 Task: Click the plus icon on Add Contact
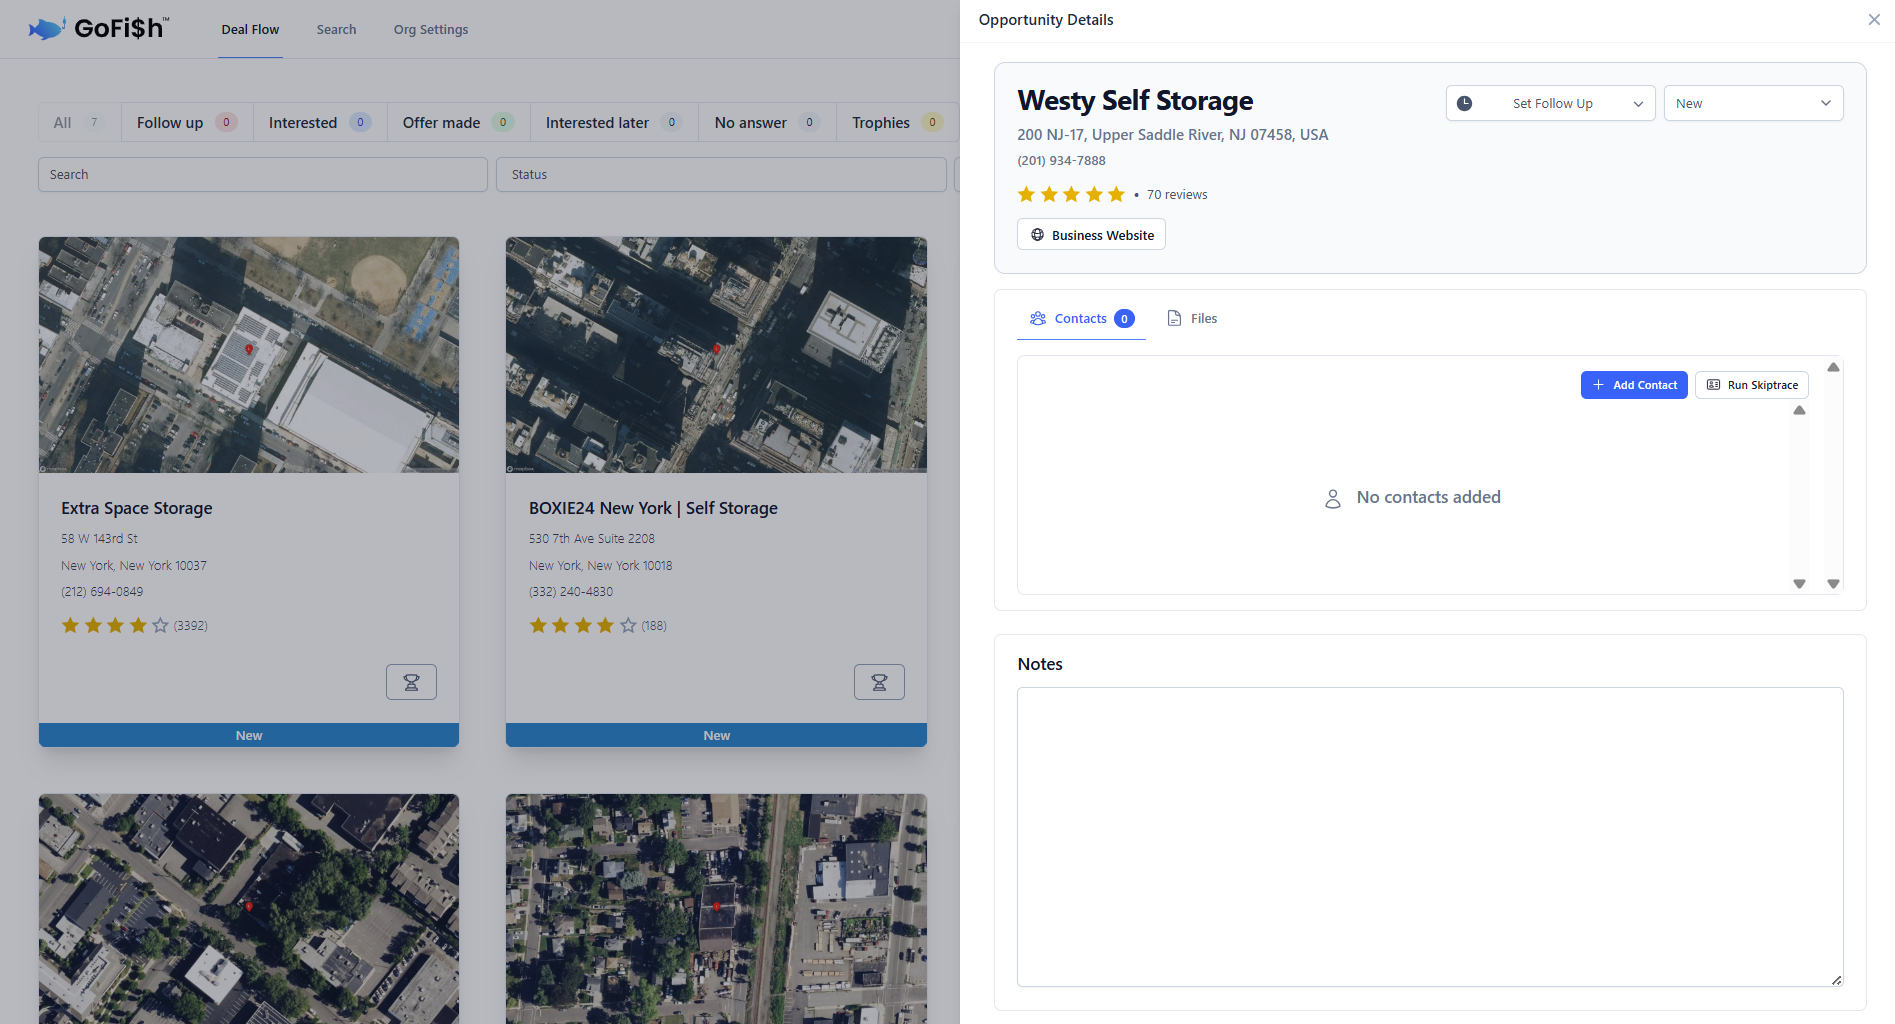tap(1598, 385)
